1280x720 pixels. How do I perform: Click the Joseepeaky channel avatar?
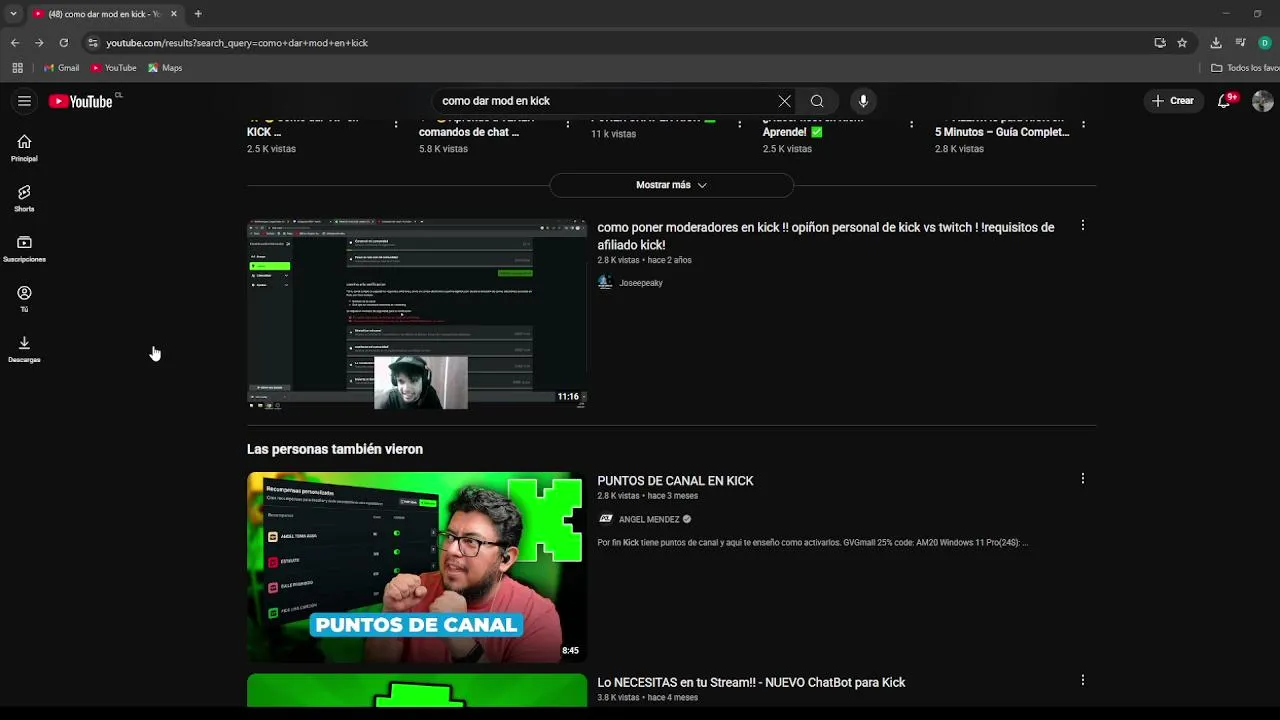pos(605,283)
